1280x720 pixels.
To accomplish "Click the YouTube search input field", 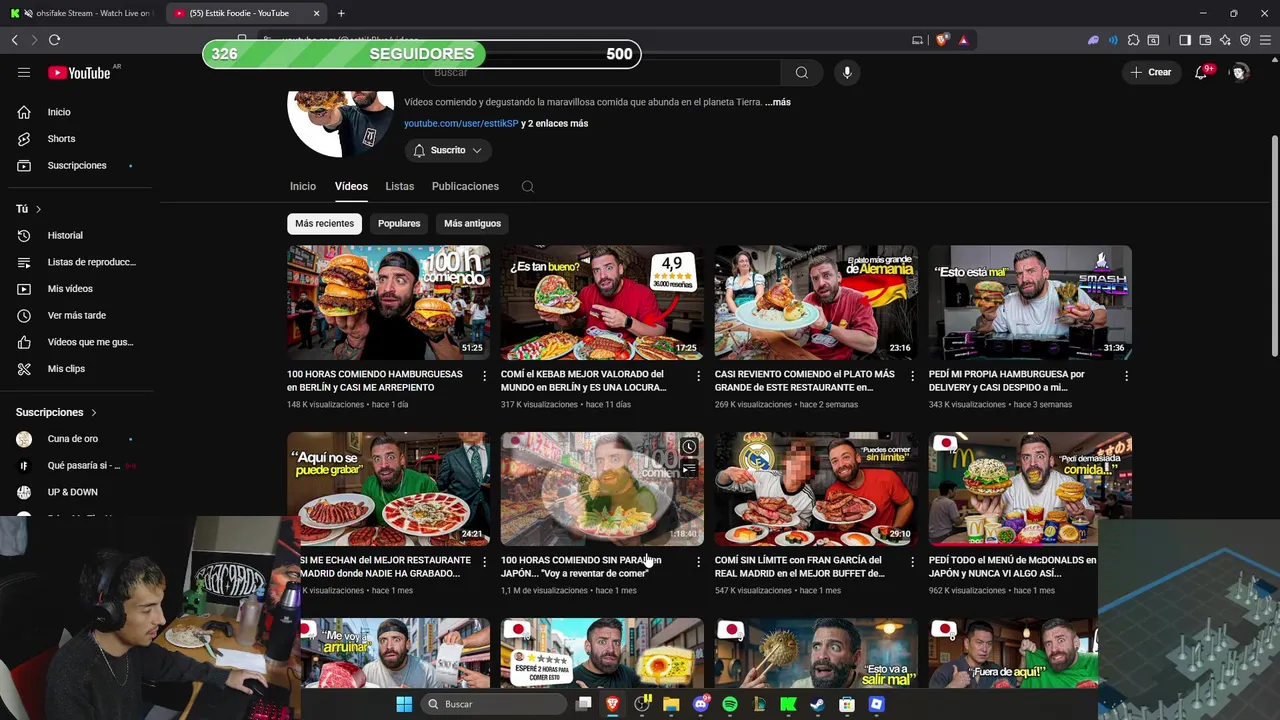I will 603,72.
